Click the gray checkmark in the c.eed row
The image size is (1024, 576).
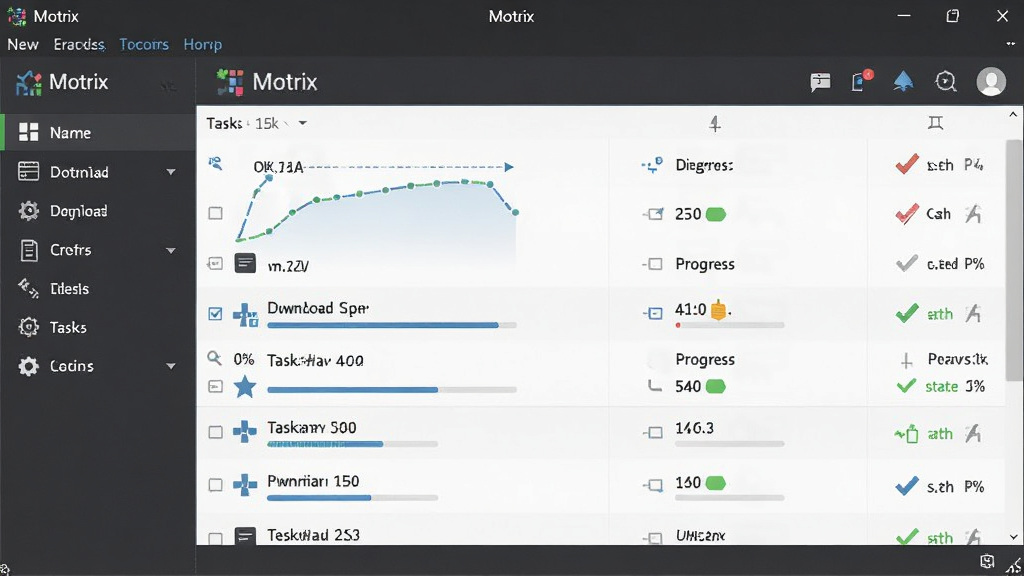click(906, 263)
